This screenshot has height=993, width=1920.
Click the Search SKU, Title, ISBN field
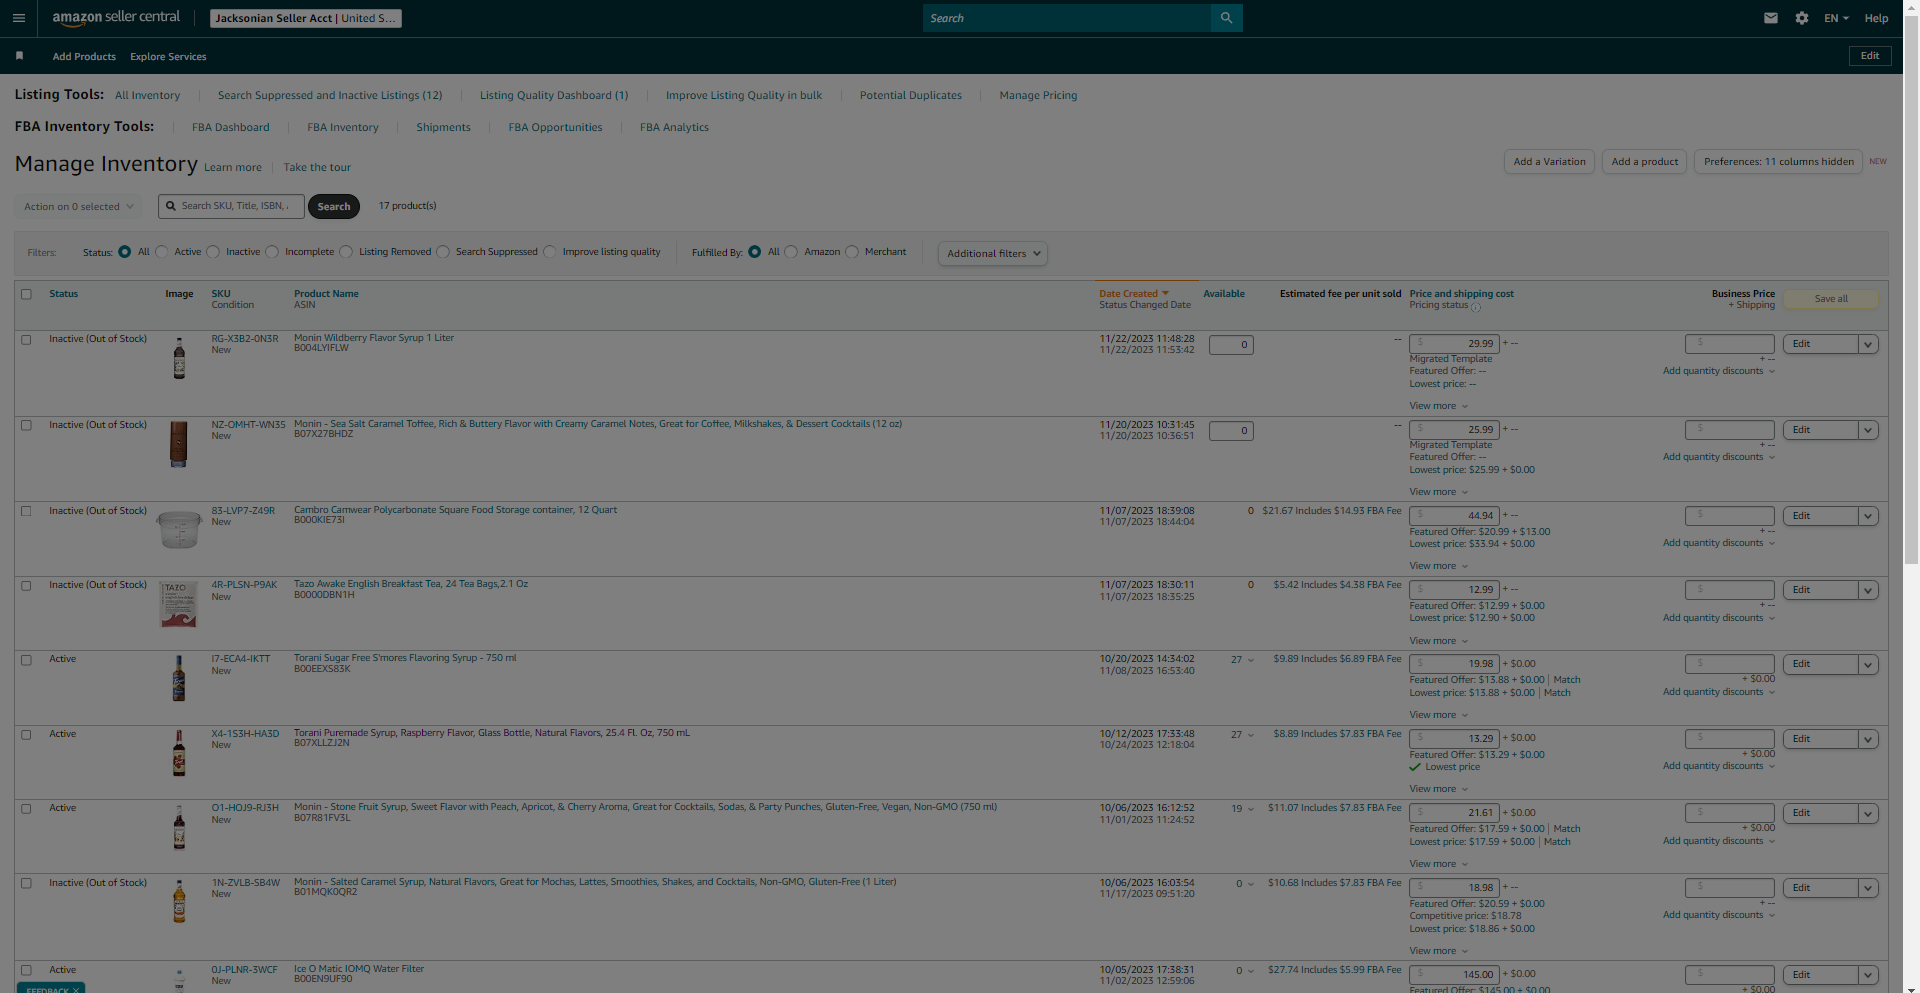229,206
